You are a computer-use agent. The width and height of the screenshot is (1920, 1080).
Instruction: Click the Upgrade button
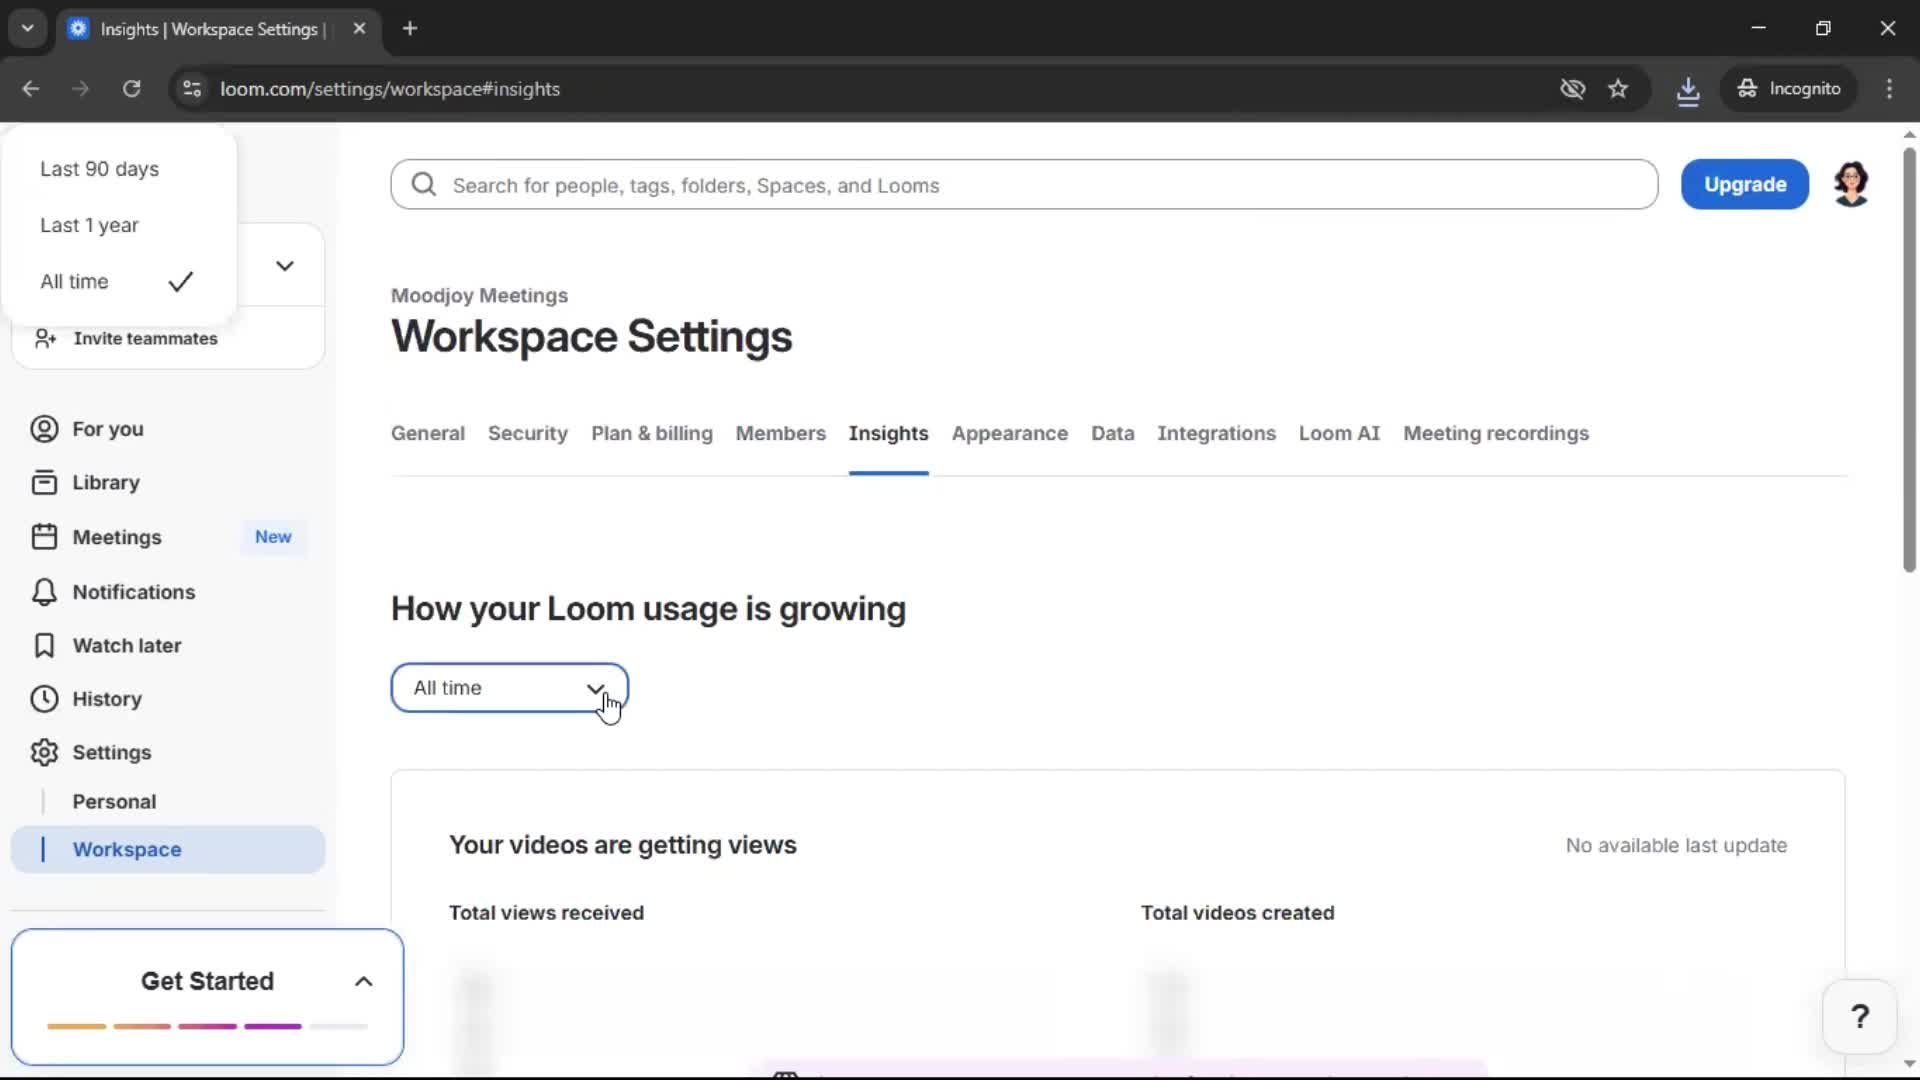pos(1744,184)
